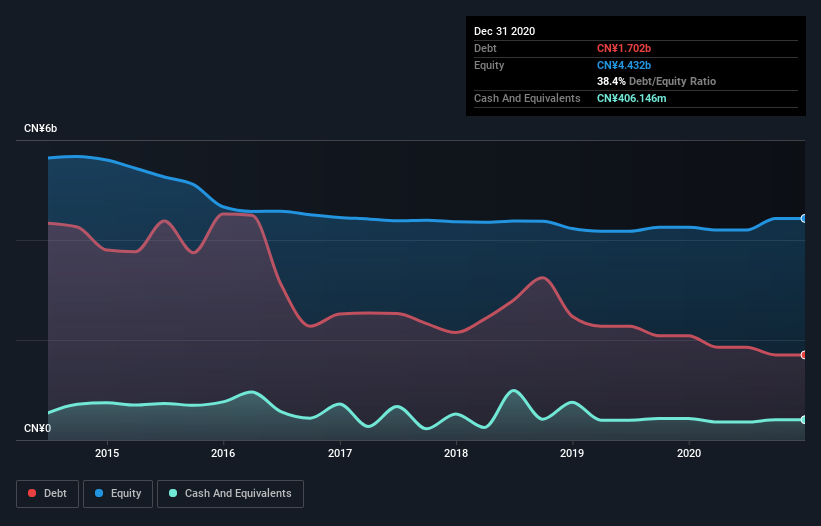Click the CN¥0 y-axis label
Viewport: 821px width, 526px height.
pyautogui.click(x=37, y=428)
